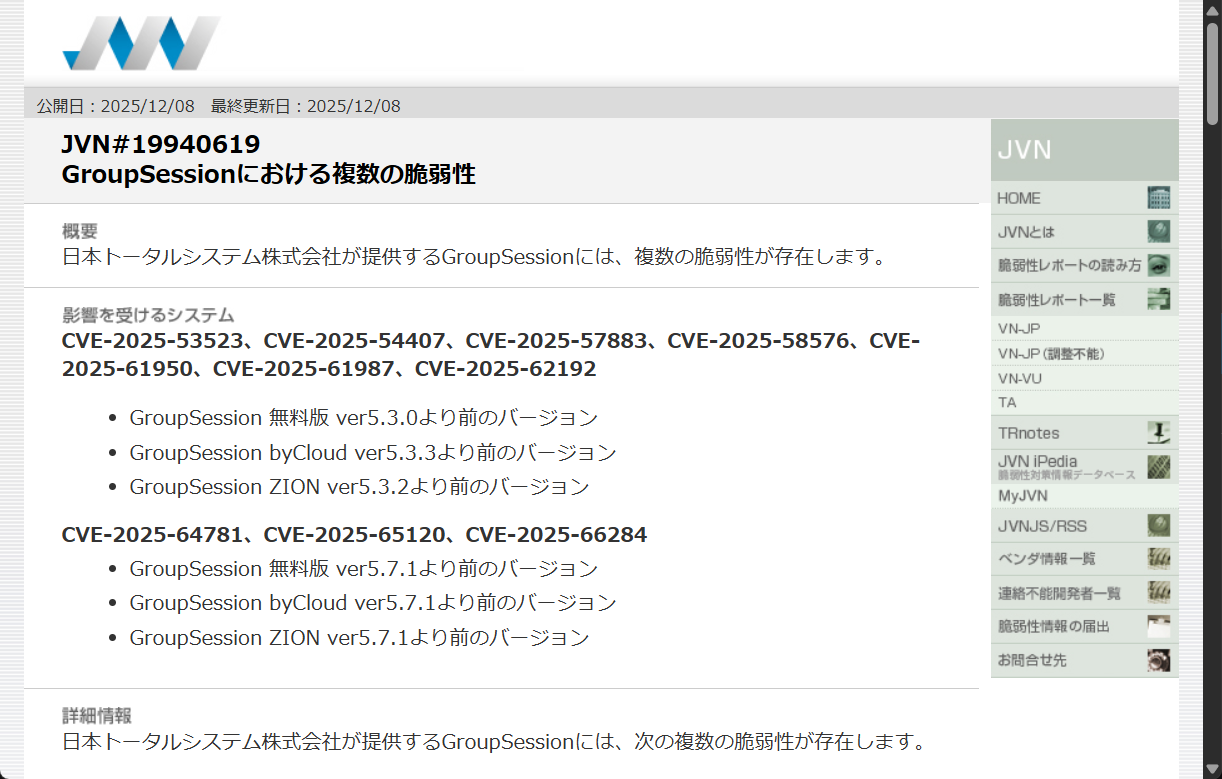Click the CVE-2025-64781 text
Viewport: 1222px width, 779px height.
click(x=153, y=535)
